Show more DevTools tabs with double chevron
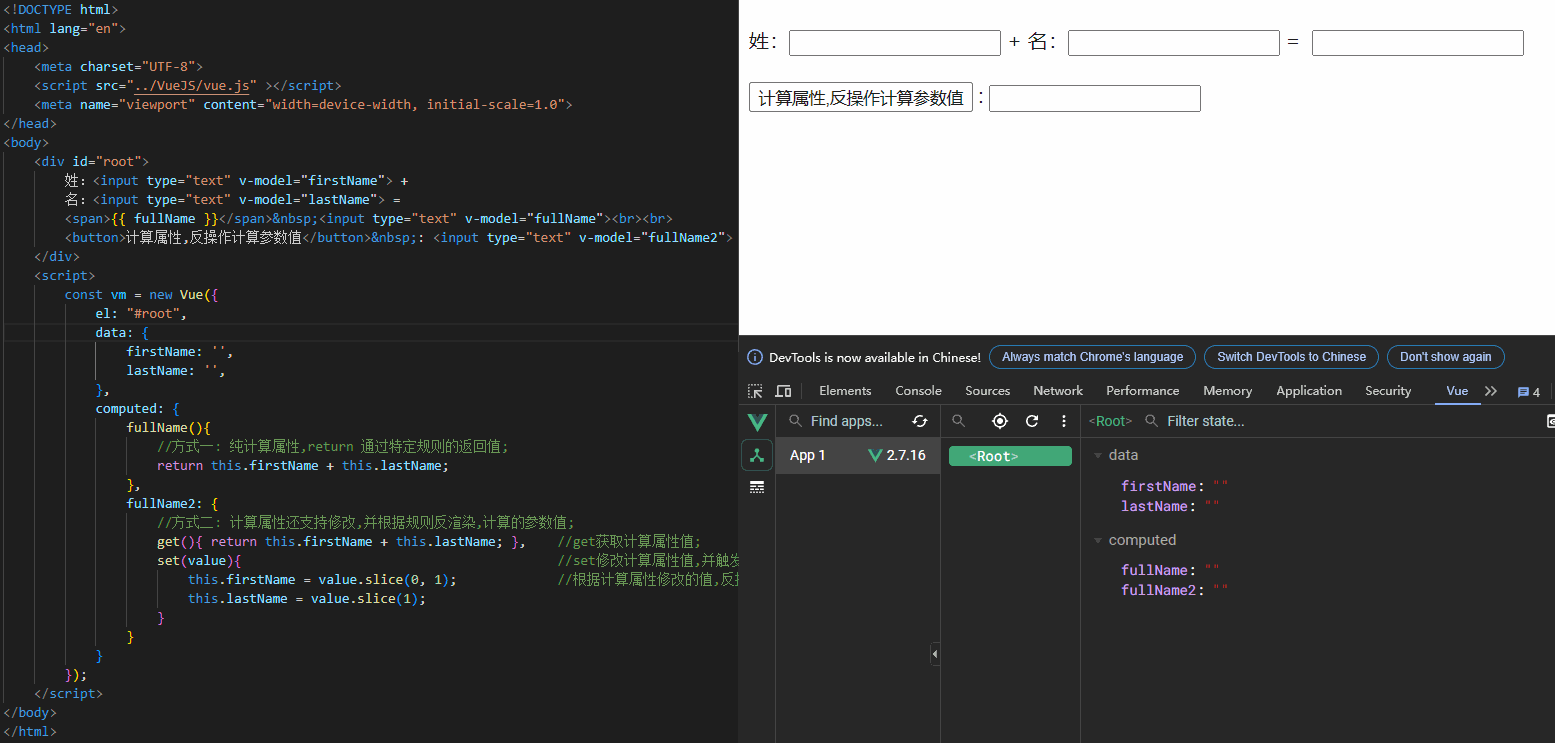Image resolution: width=1555 pixels, height=743 pixels. pyautogui.click(x=1491, y=391)
